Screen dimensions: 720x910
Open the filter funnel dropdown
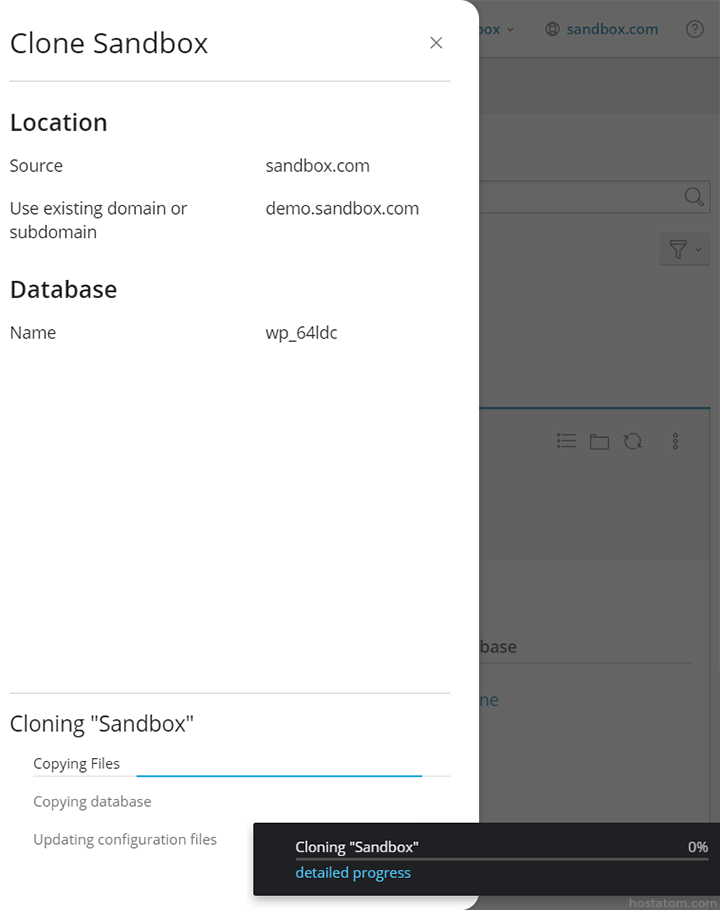click(685, 249)
